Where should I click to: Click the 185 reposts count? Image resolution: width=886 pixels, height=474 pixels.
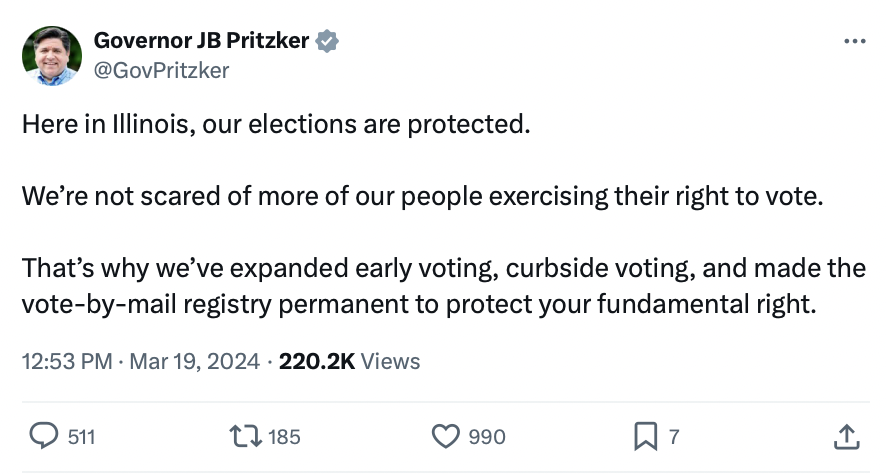(285, 437)
